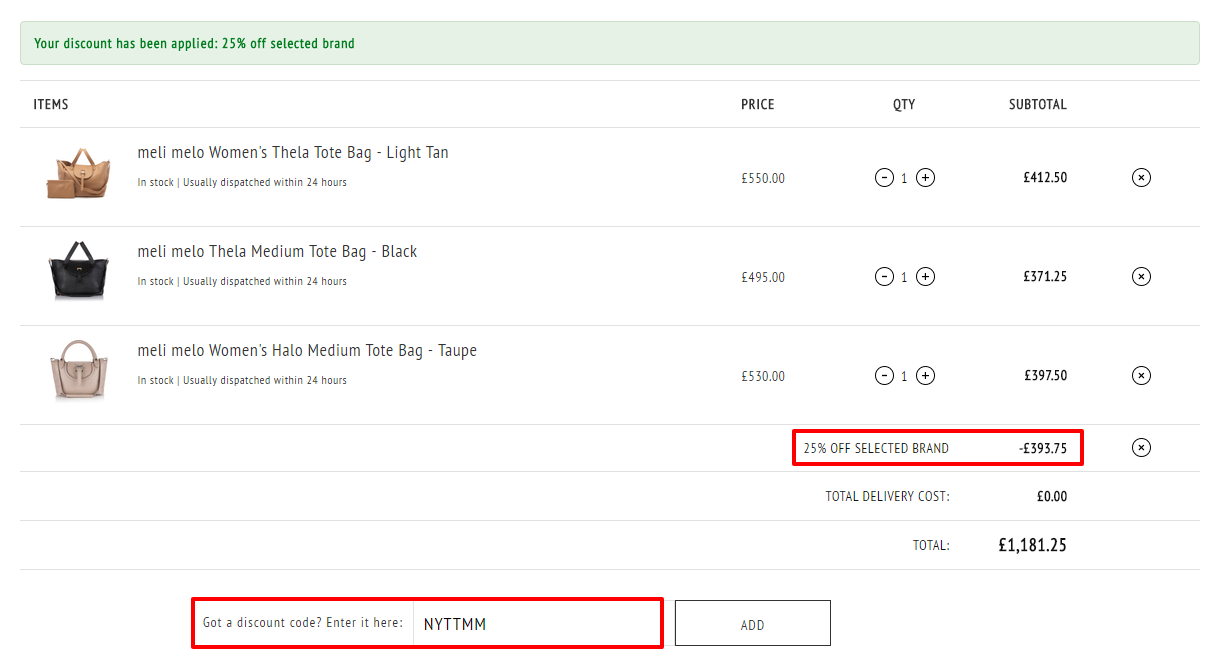The height and width of the screenshot is (658, 1214).
Task: Select the £1,181.25 total amount
Action: [1033, 546]
